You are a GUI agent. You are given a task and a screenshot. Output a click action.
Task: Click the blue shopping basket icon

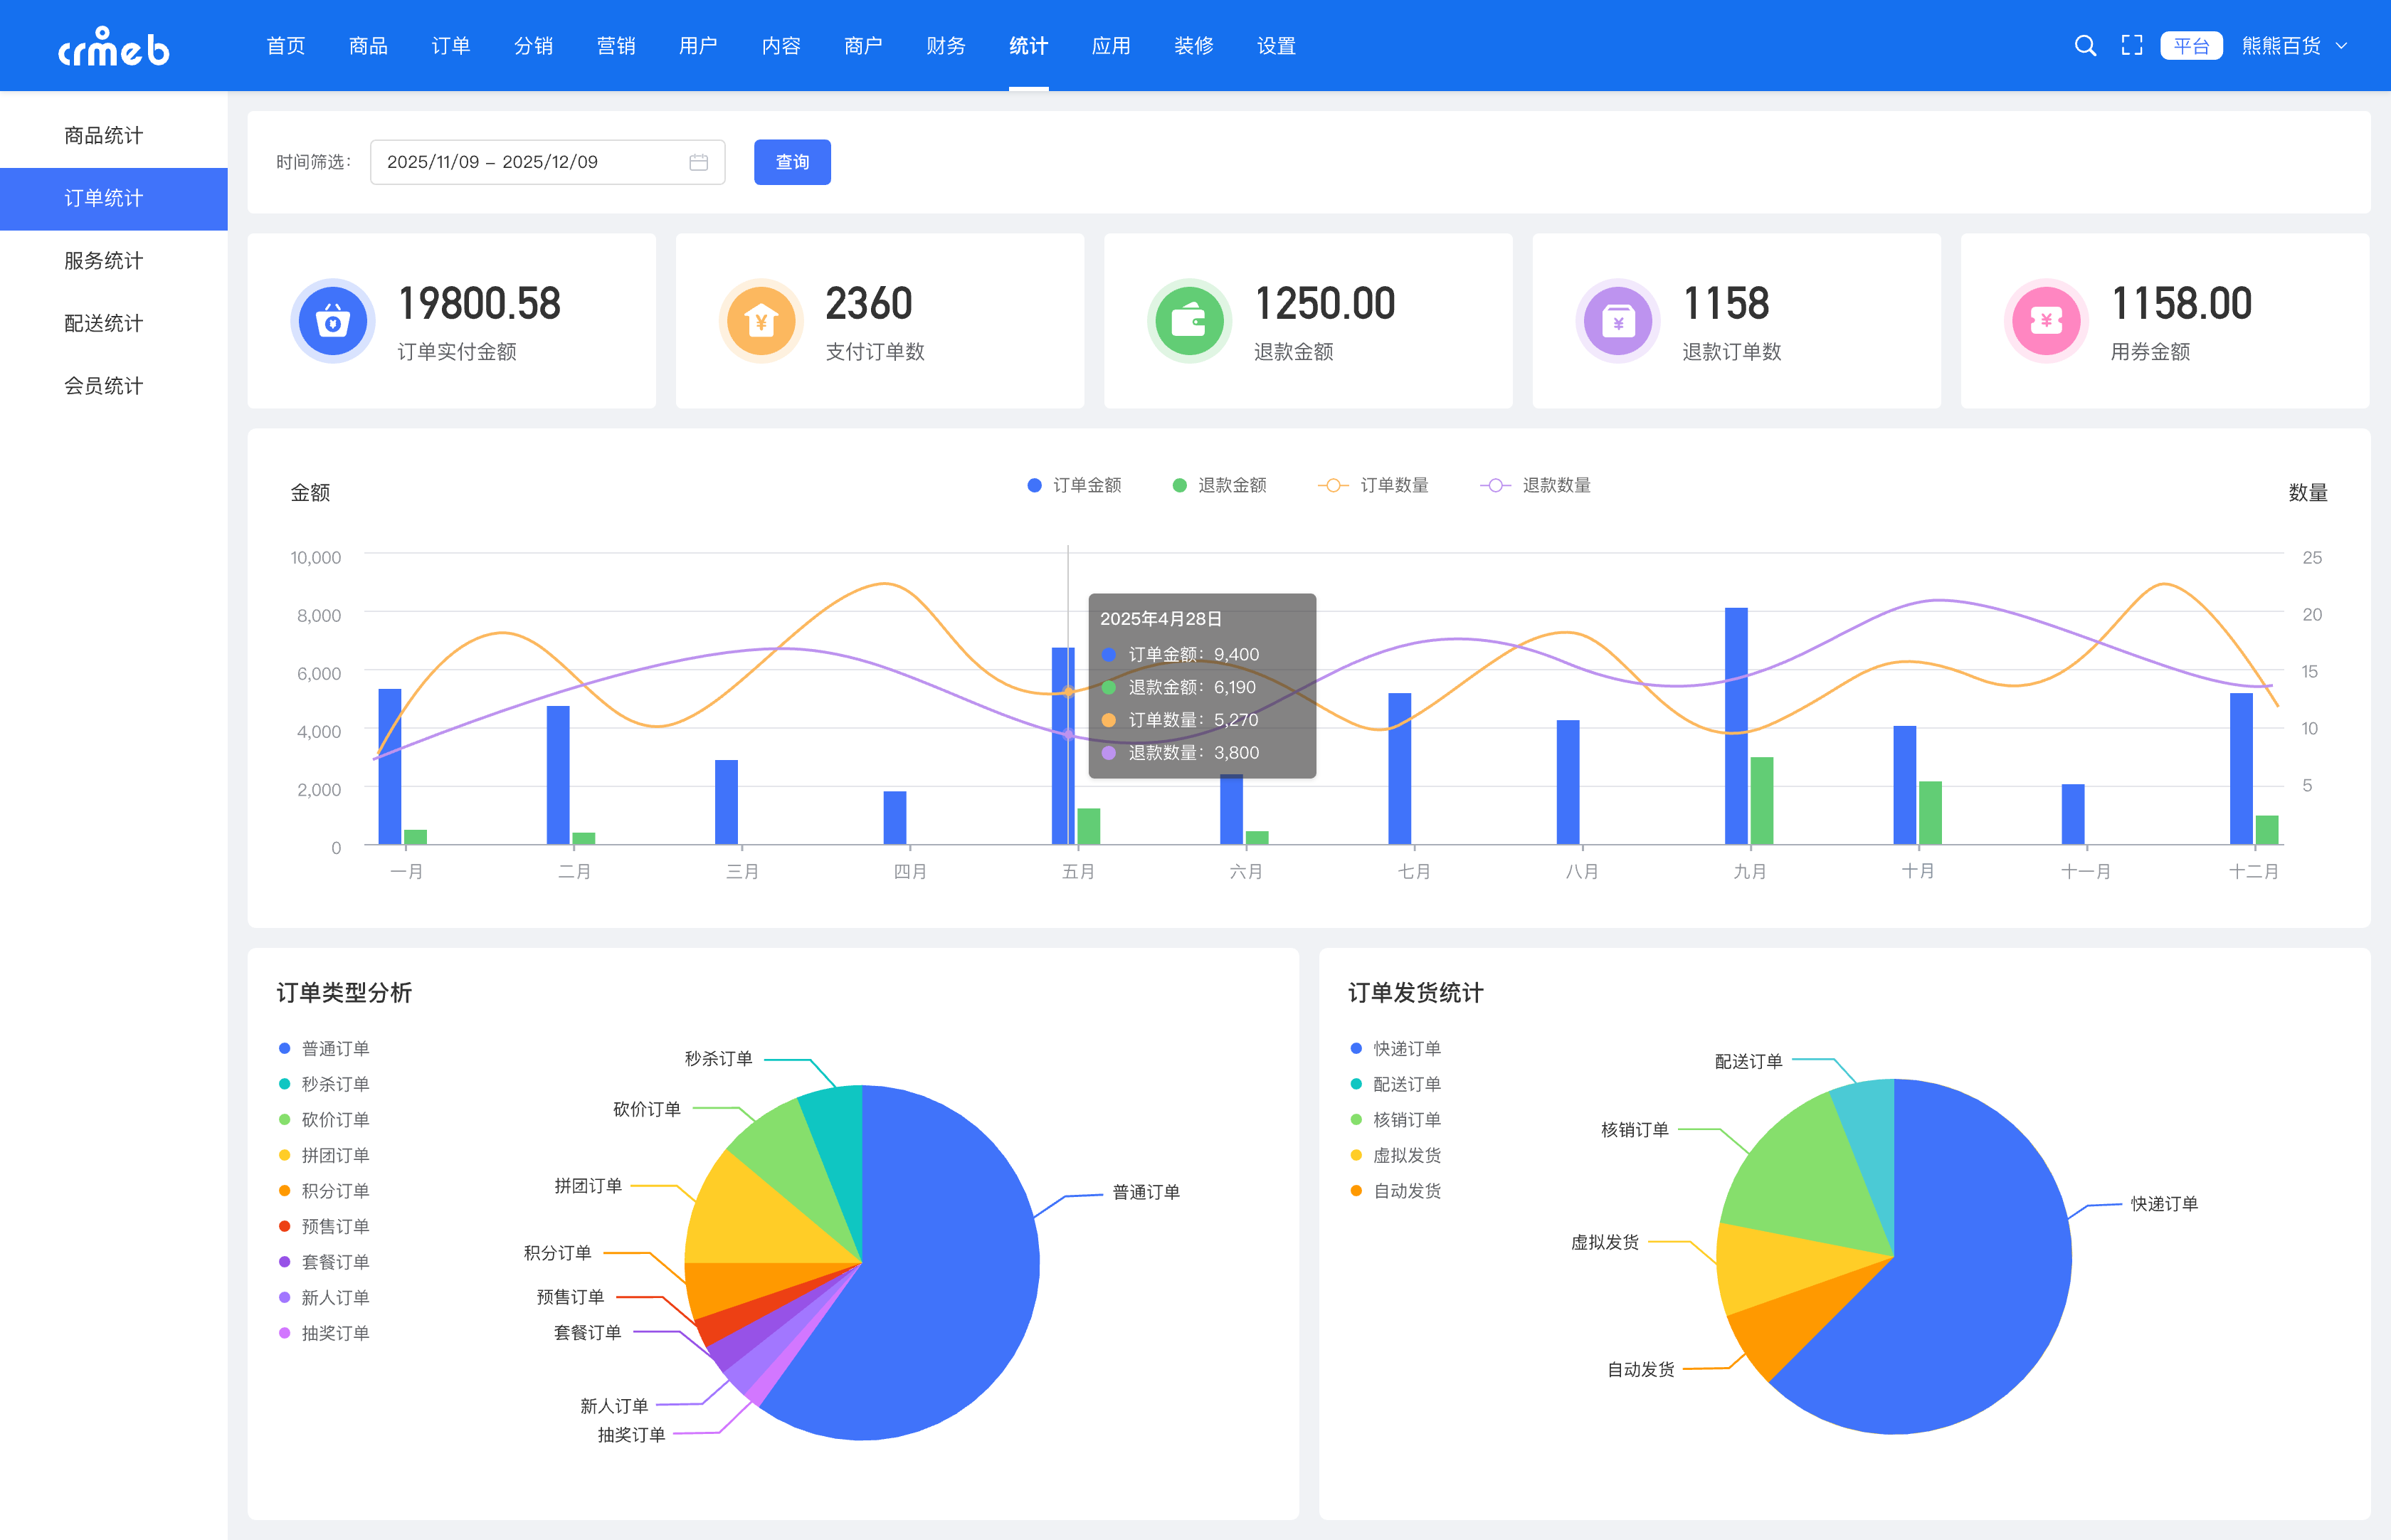click(332, 321)
